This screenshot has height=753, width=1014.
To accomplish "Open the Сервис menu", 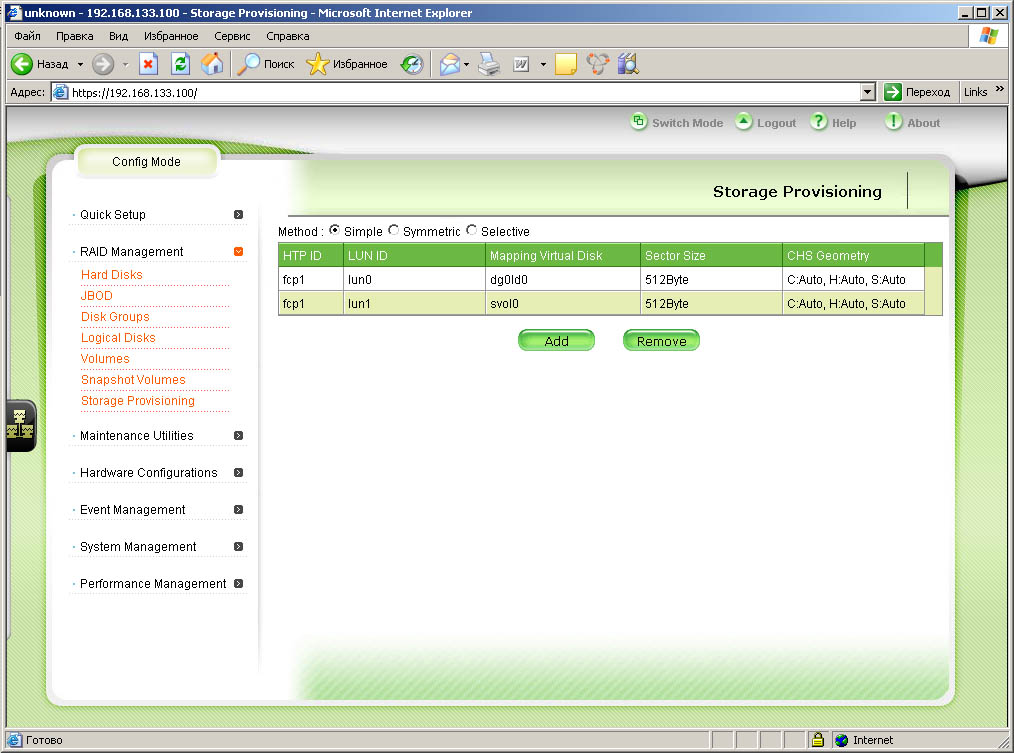I will (232, 36).
